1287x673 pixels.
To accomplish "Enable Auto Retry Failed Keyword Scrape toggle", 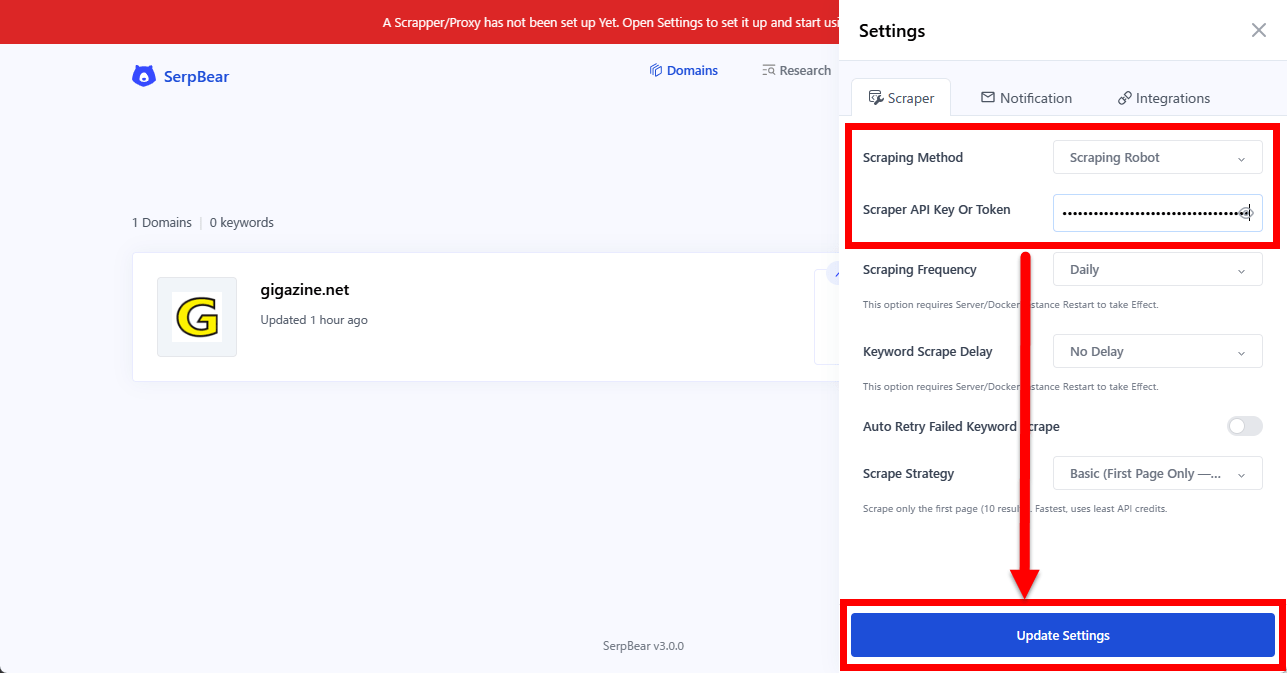I will point(1244,426).
